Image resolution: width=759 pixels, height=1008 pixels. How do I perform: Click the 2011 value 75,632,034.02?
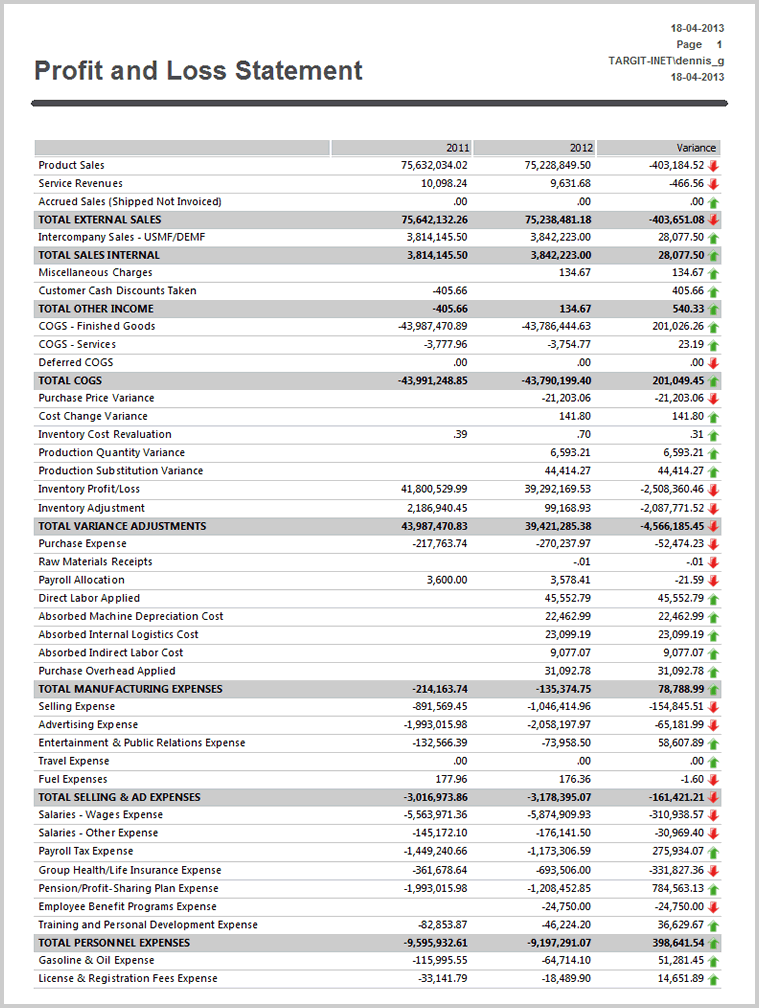[x=434, y=165]
